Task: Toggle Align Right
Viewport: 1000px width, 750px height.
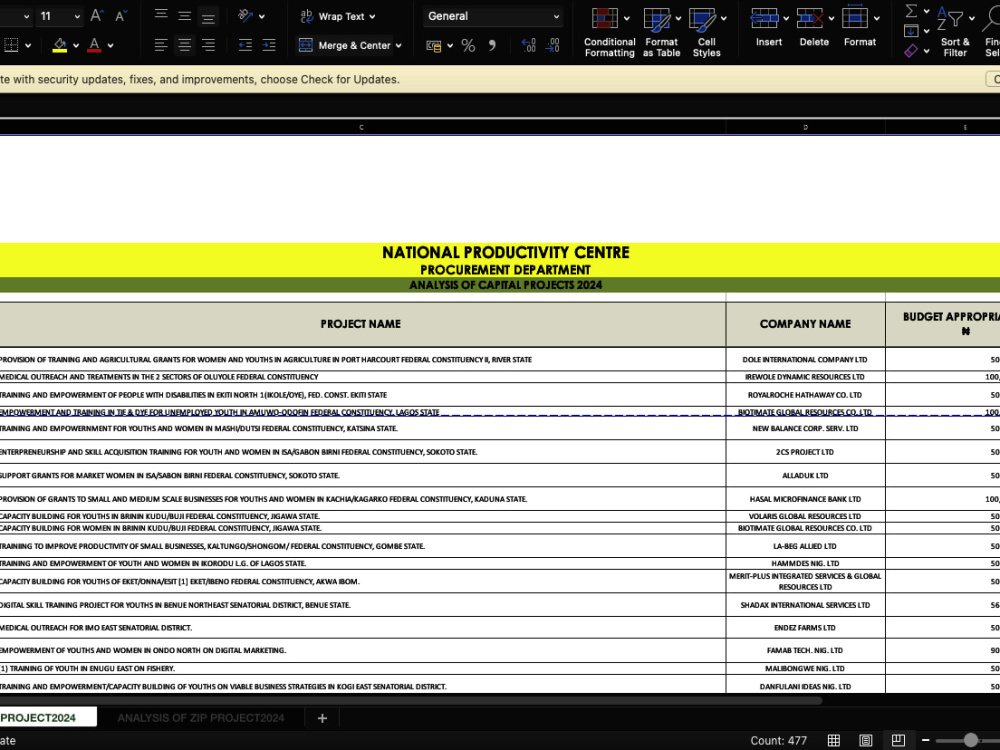Action: pos(208,45)
